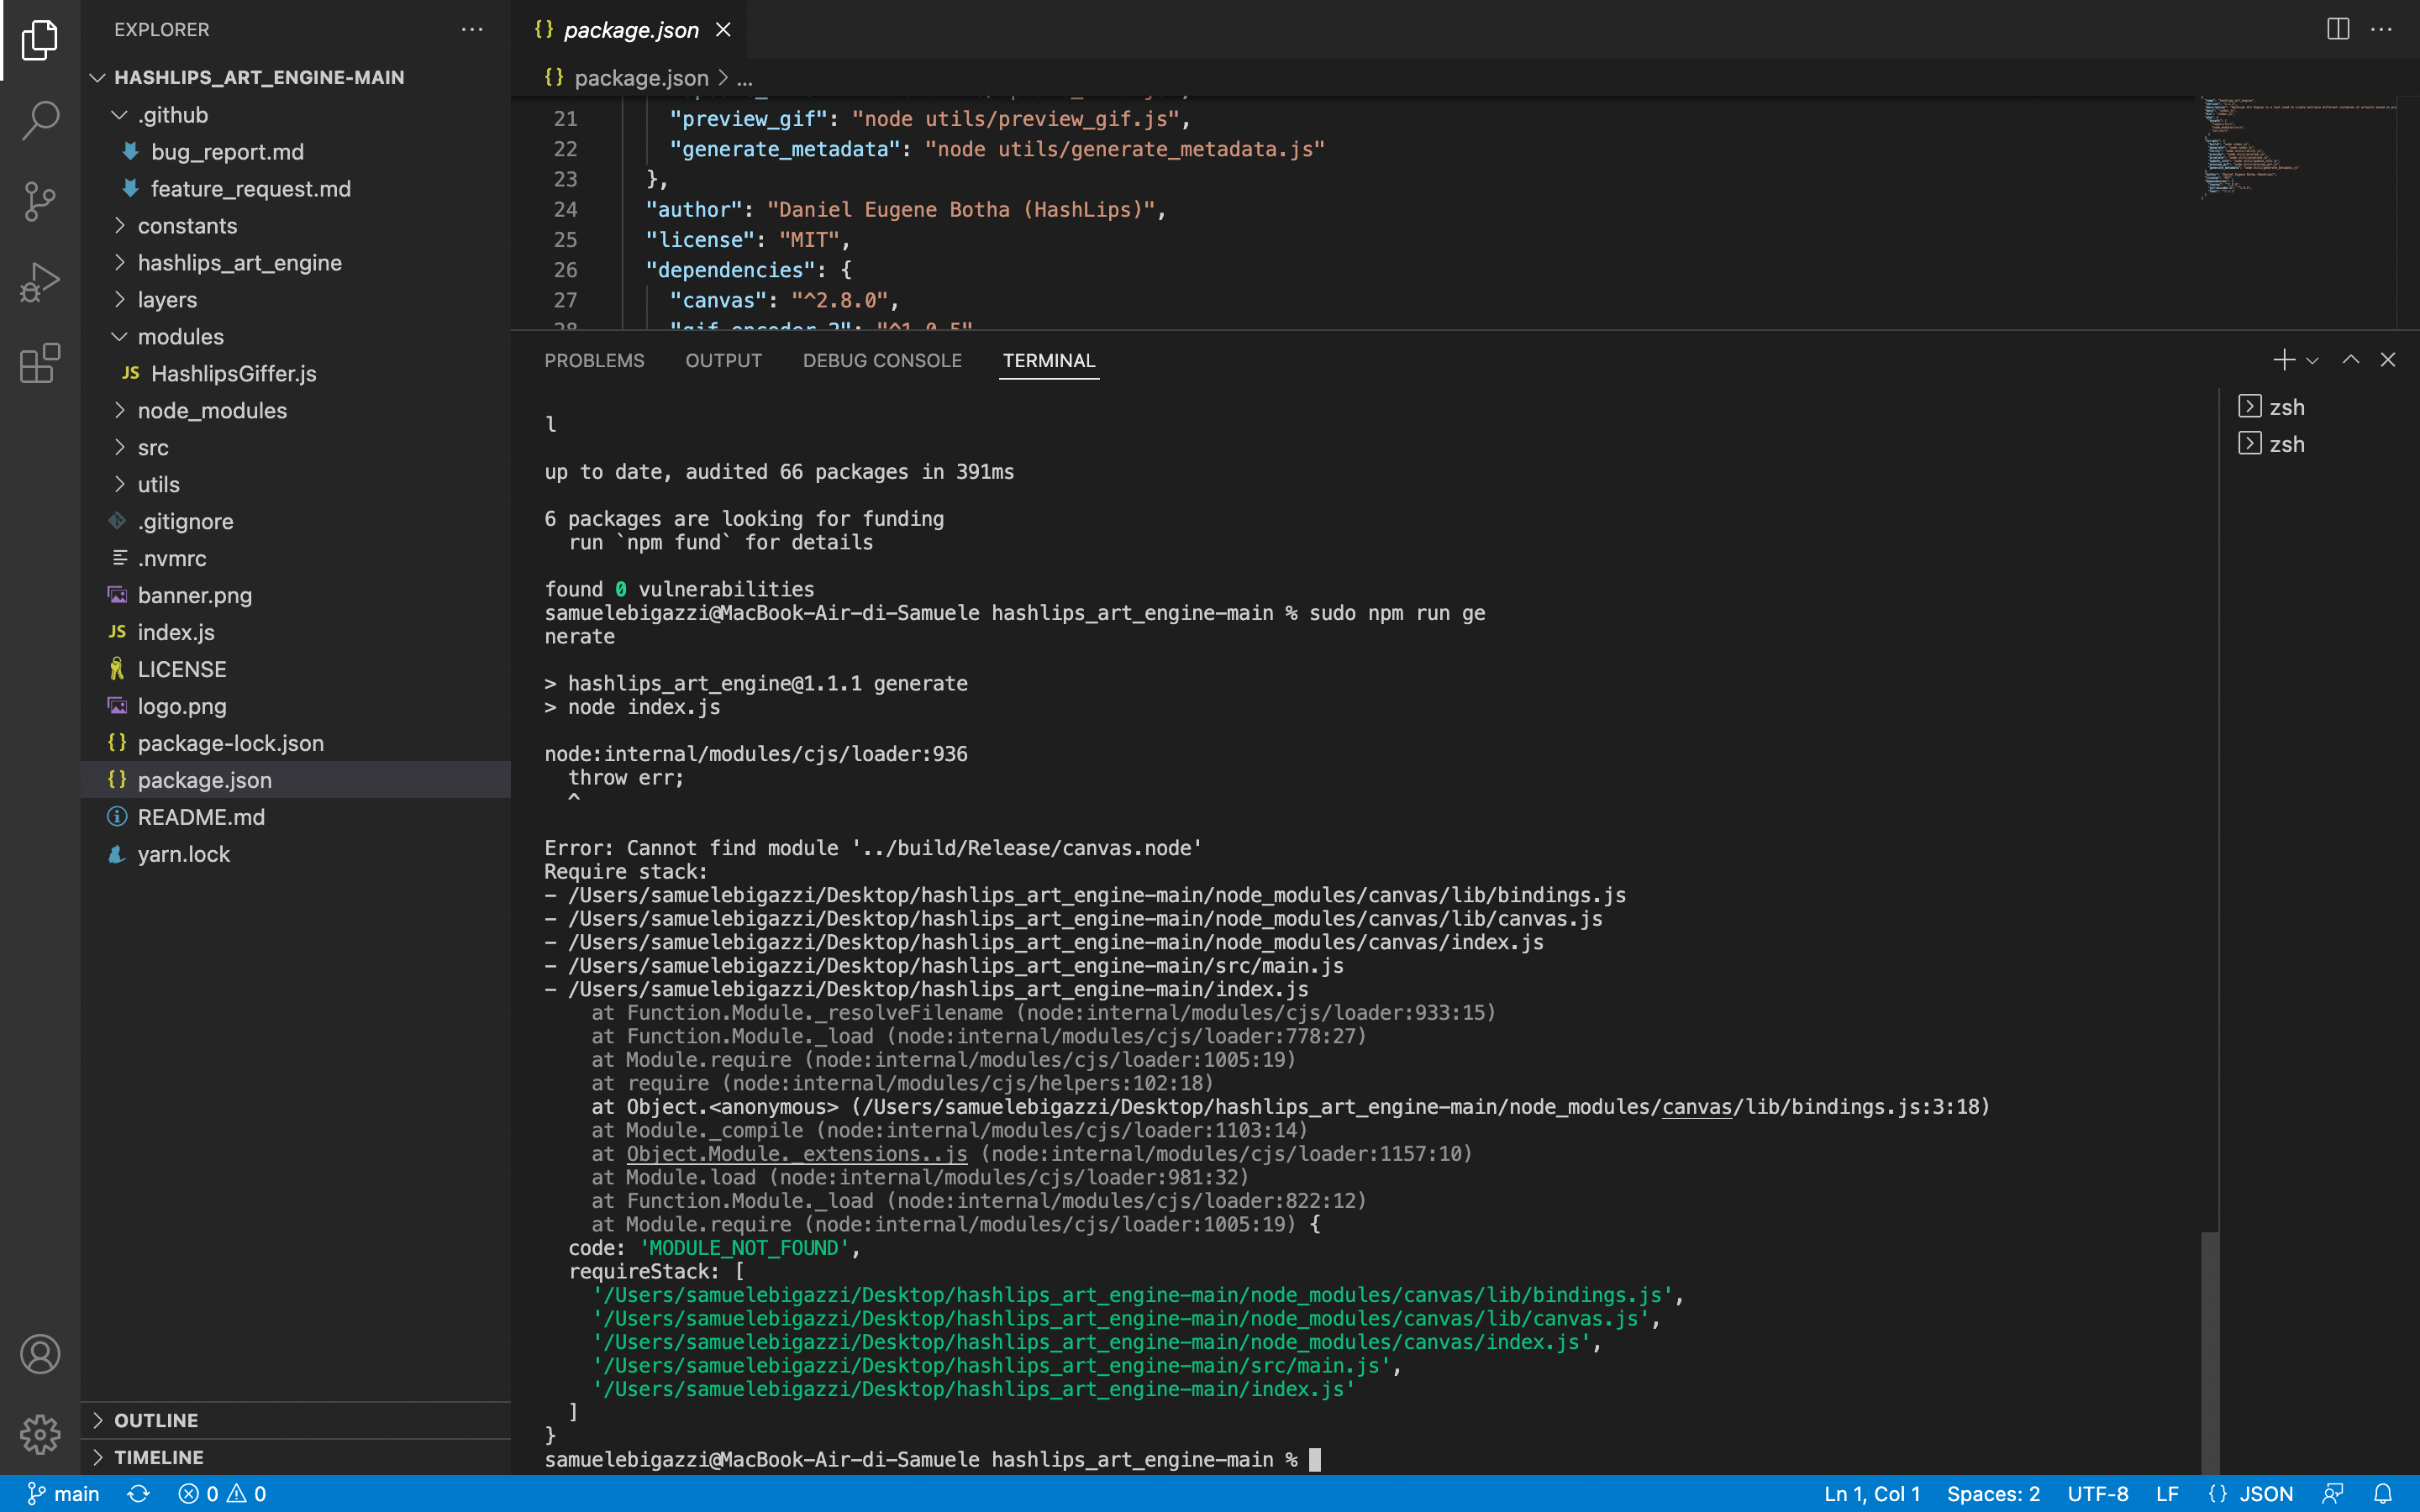Split the editor using the top-right icon
The height and width of the screenshot is (1512, 2420).
(x=2338, y=29)
